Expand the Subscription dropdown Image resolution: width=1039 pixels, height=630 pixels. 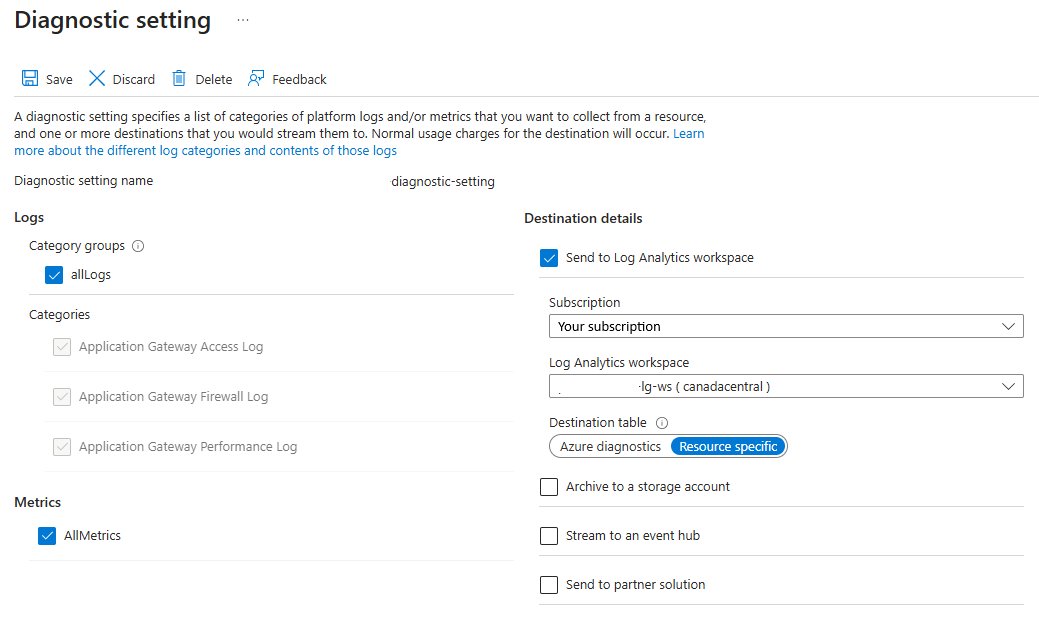click(x=785, y=327)
